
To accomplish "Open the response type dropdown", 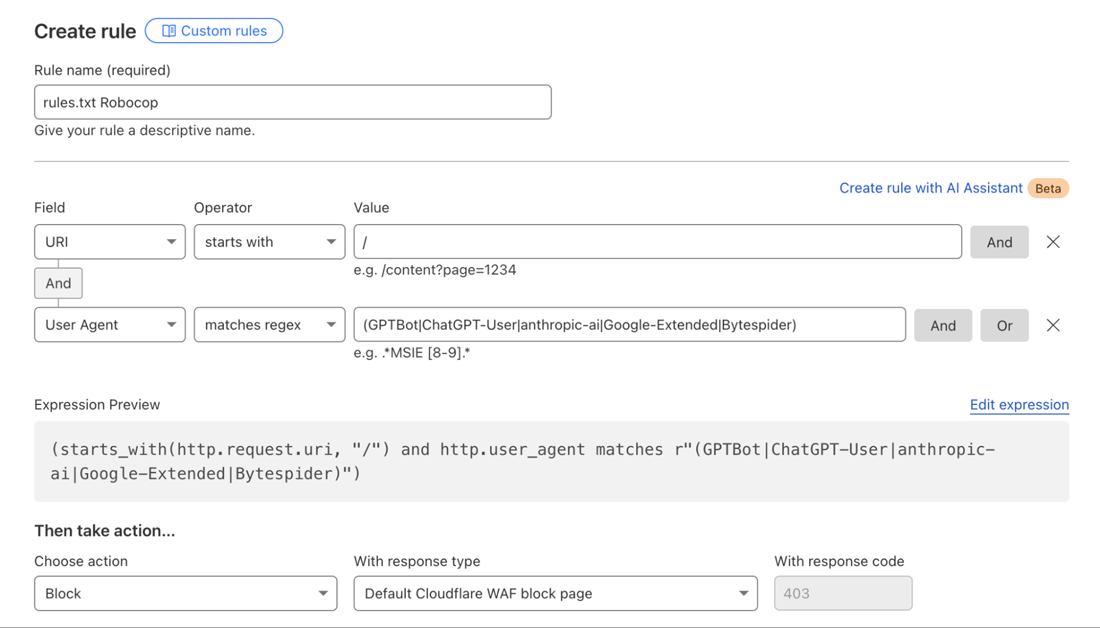I will (x=555, y=593).
